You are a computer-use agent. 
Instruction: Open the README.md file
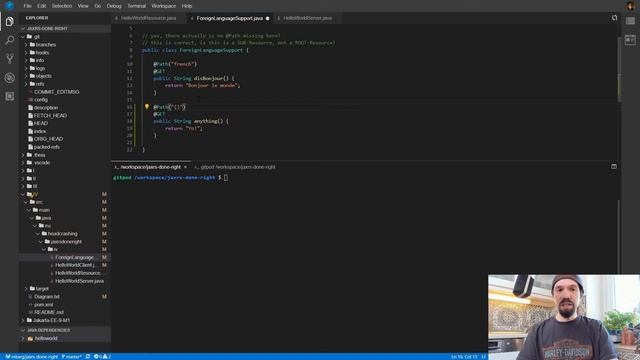pyautogui.click(x=48, y=312)
